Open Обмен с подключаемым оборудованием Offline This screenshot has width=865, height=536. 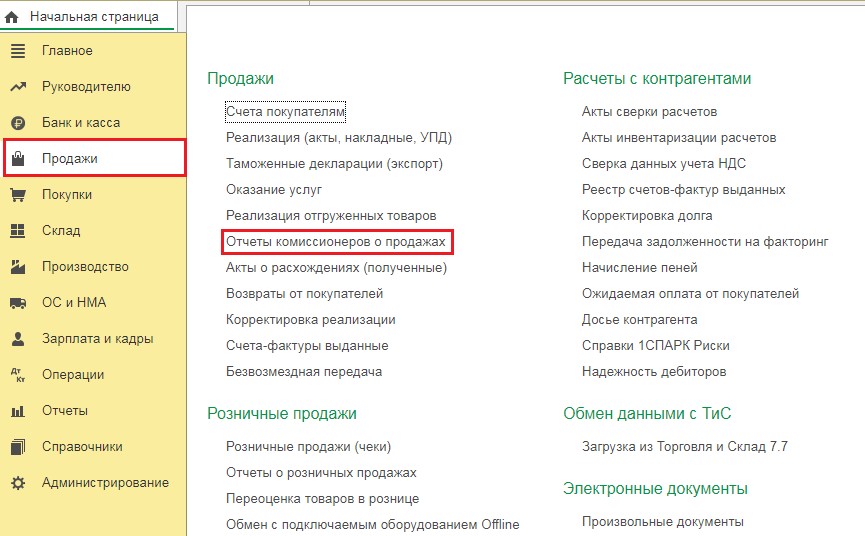372,524
